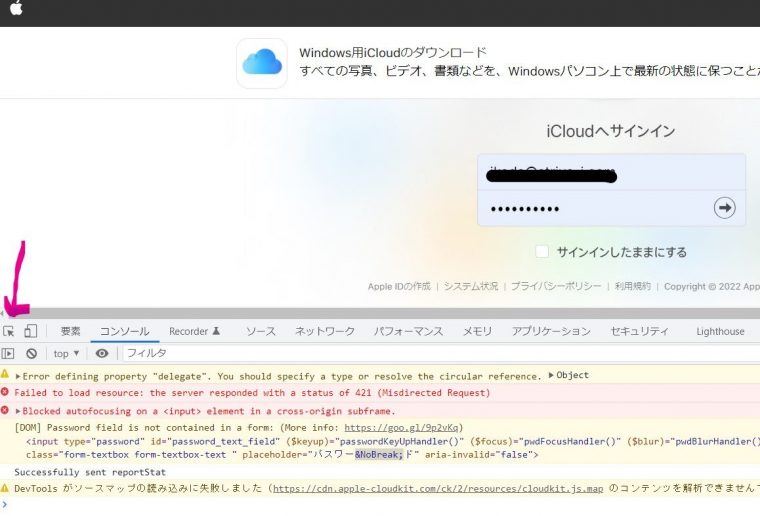
Task: Click the Apple IDの作成 link
Action: pos(399,286)
